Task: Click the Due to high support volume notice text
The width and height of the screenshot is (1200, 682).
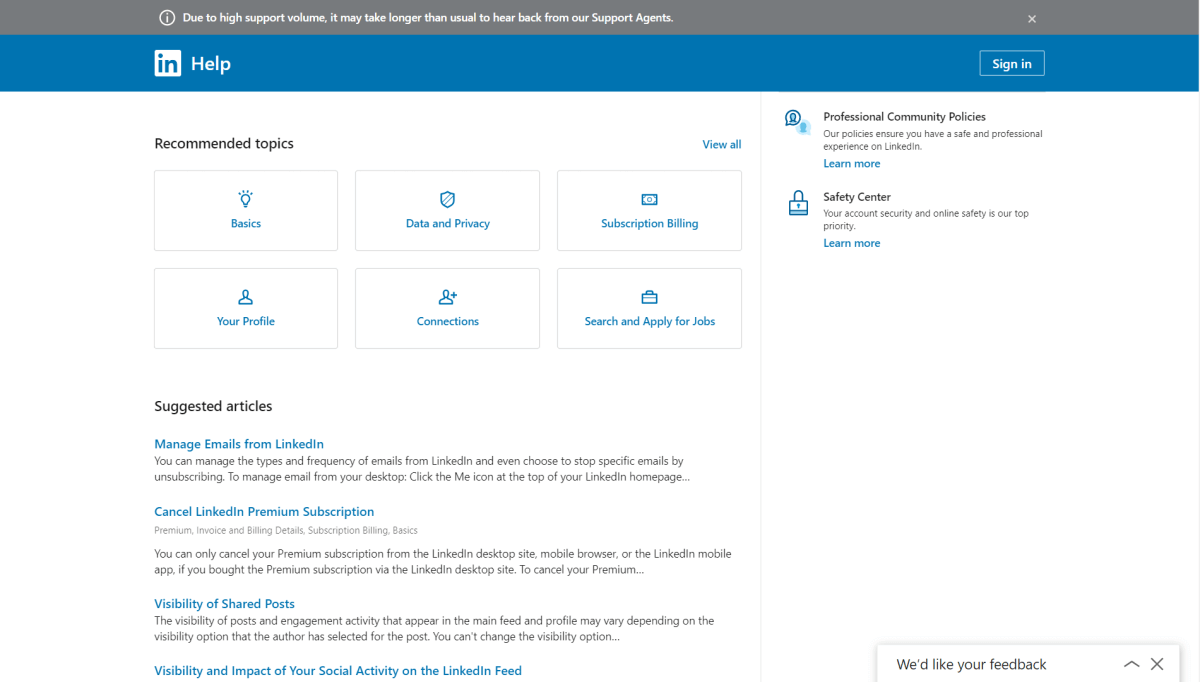Action: click(x=428, y=18)
